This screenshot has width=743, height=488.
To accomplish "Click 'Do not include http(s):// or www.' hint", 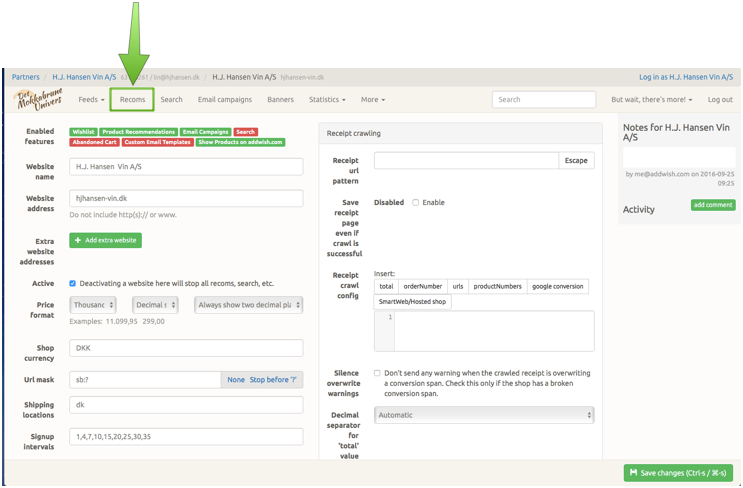I will point(123,215).
